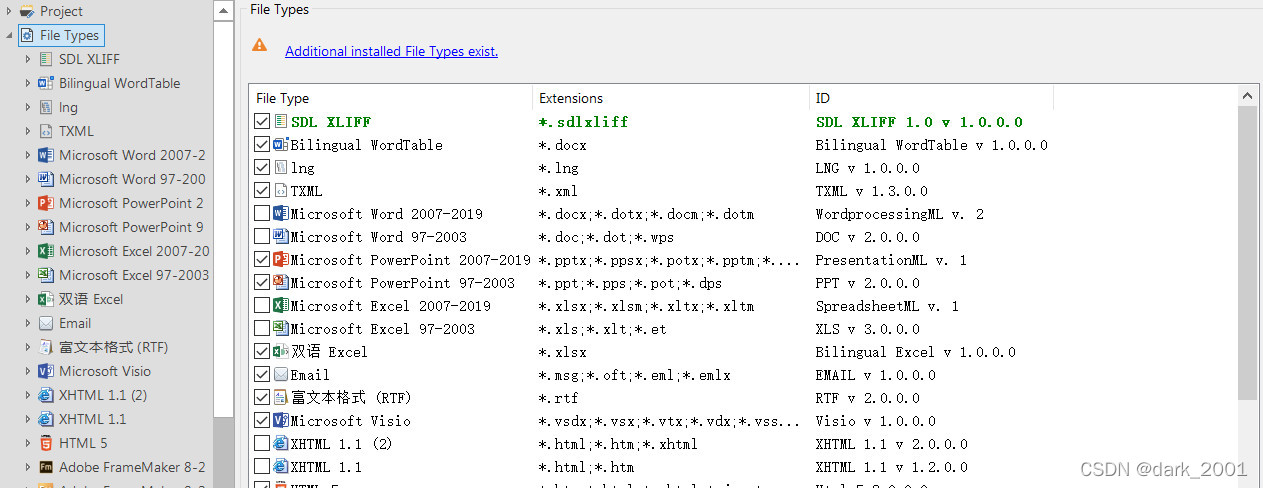The image size is (1263, 488).
Task: Click the SDL XLIFF icon in the table row
Action: click(x=280, y=122)
